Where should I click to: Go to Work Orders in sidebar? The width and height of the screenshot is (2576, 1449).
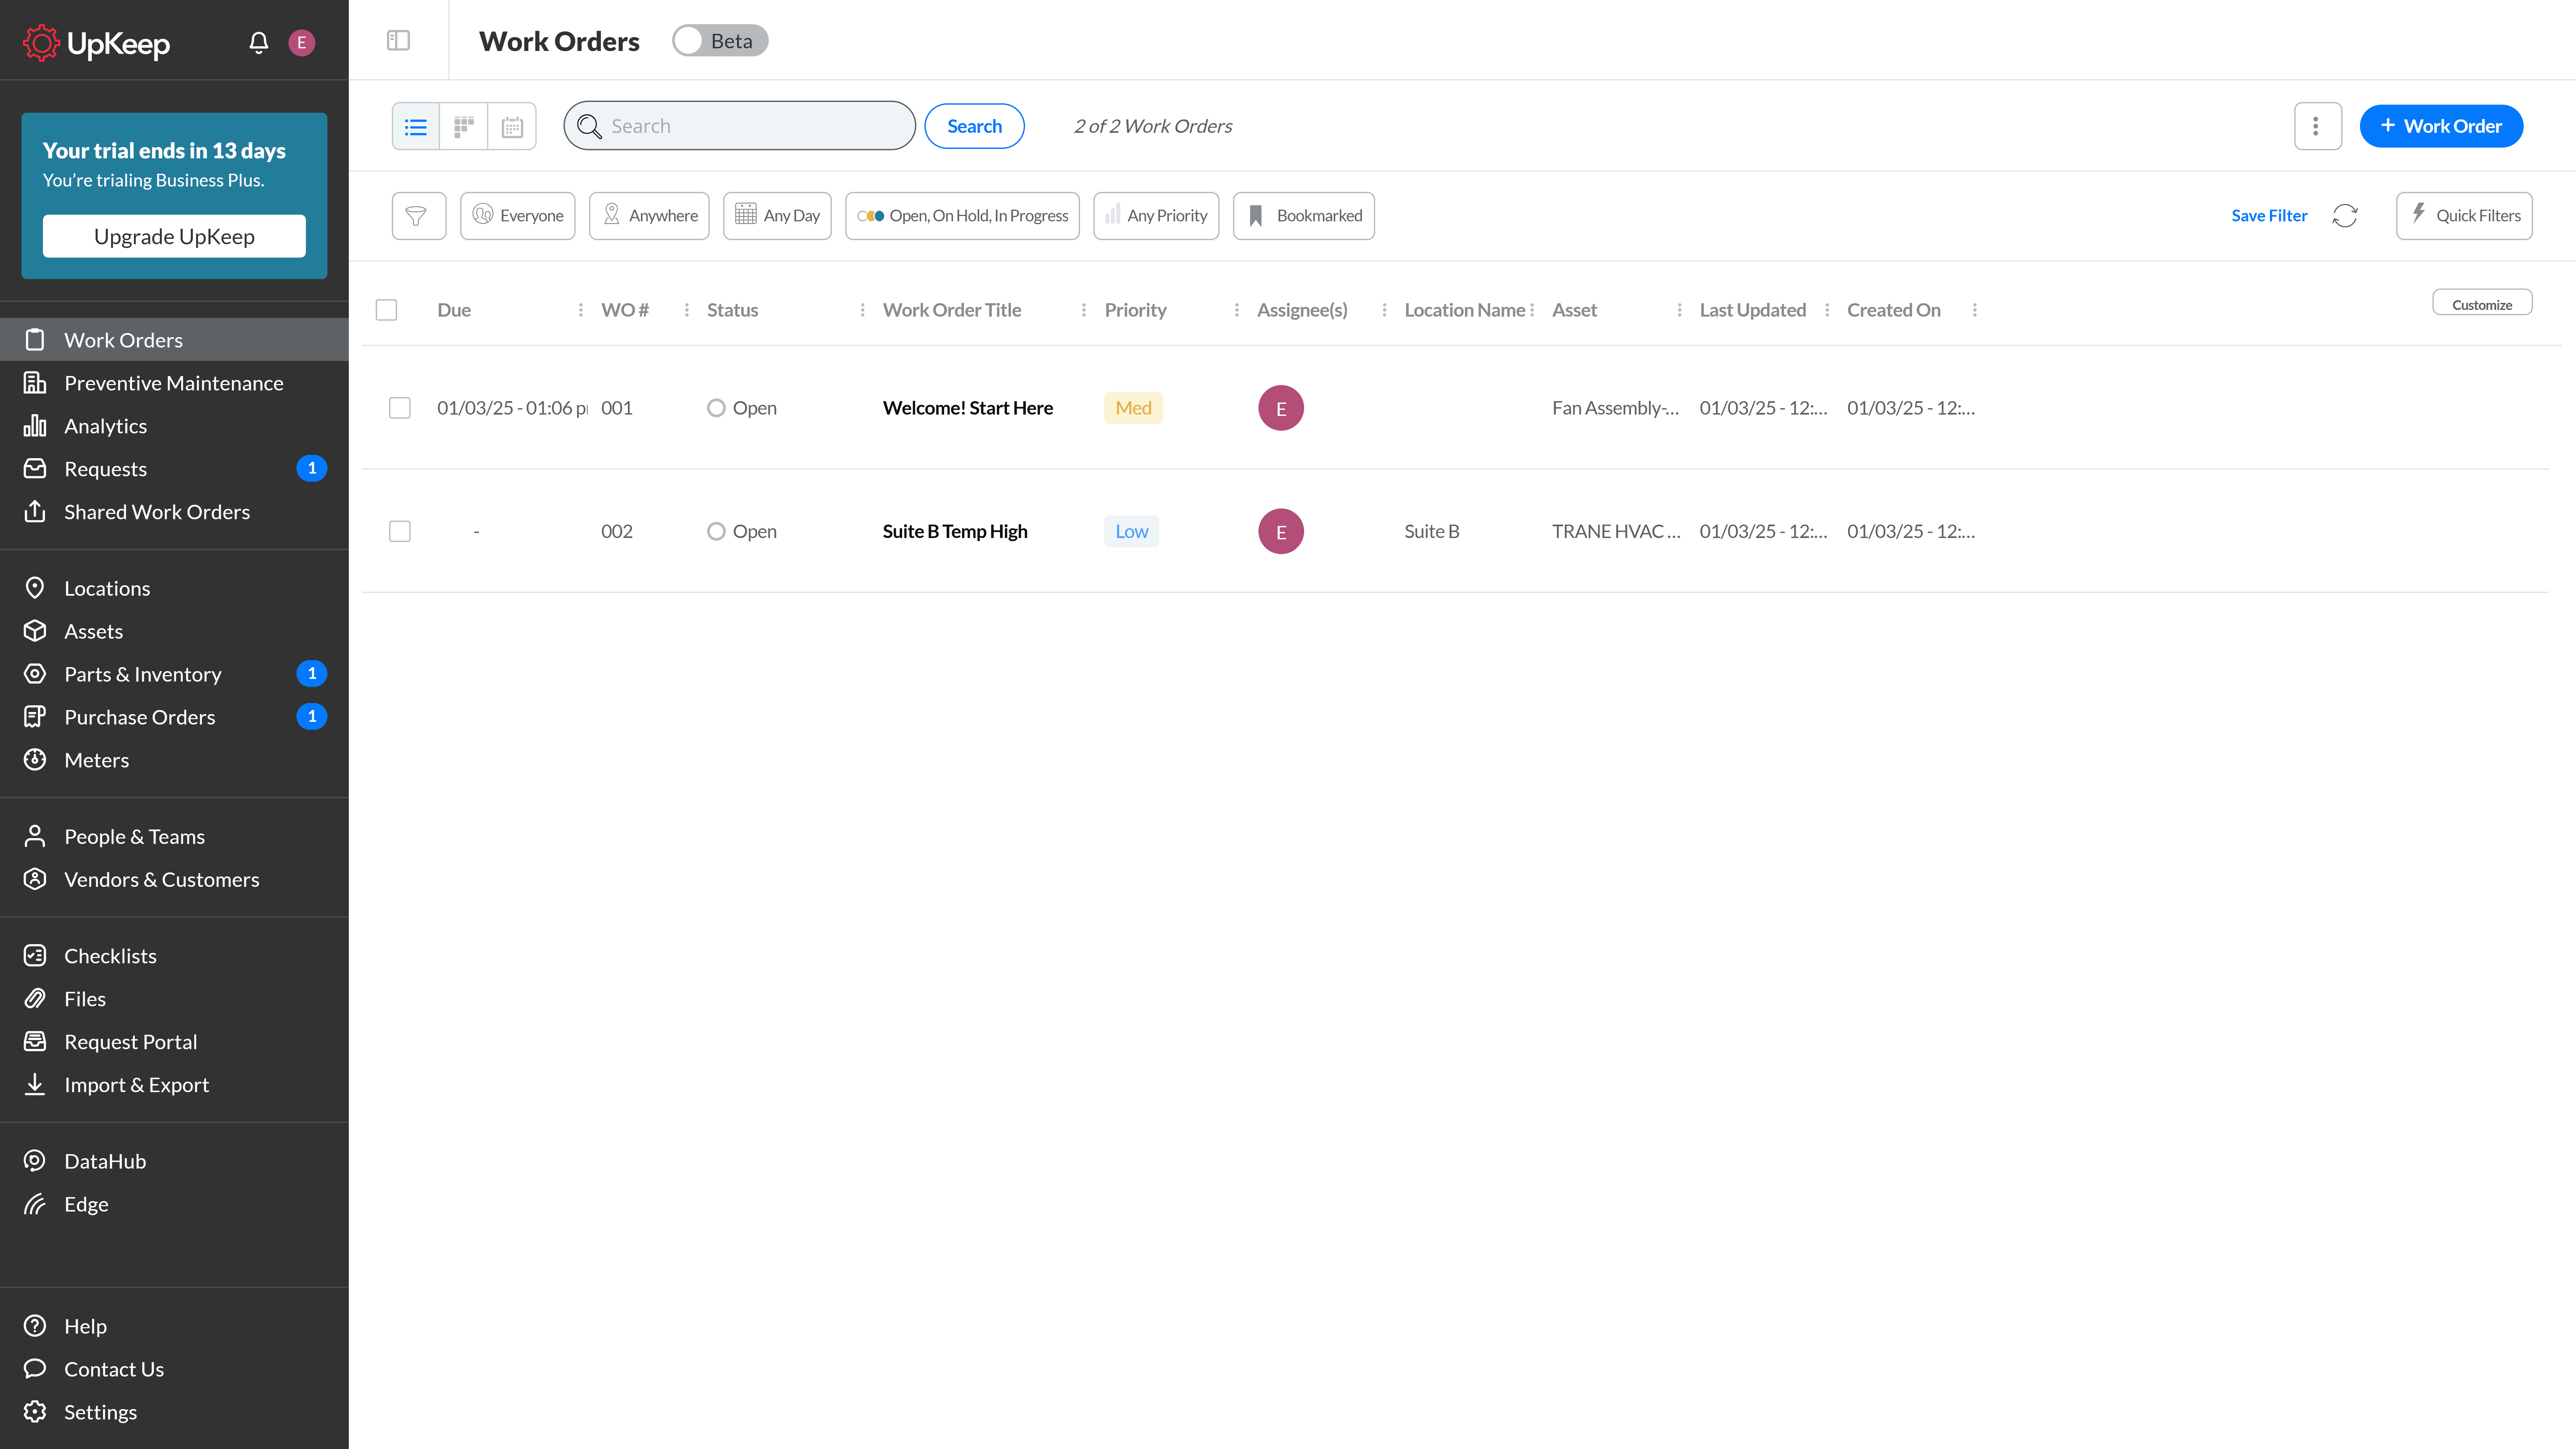pos(174,340)
